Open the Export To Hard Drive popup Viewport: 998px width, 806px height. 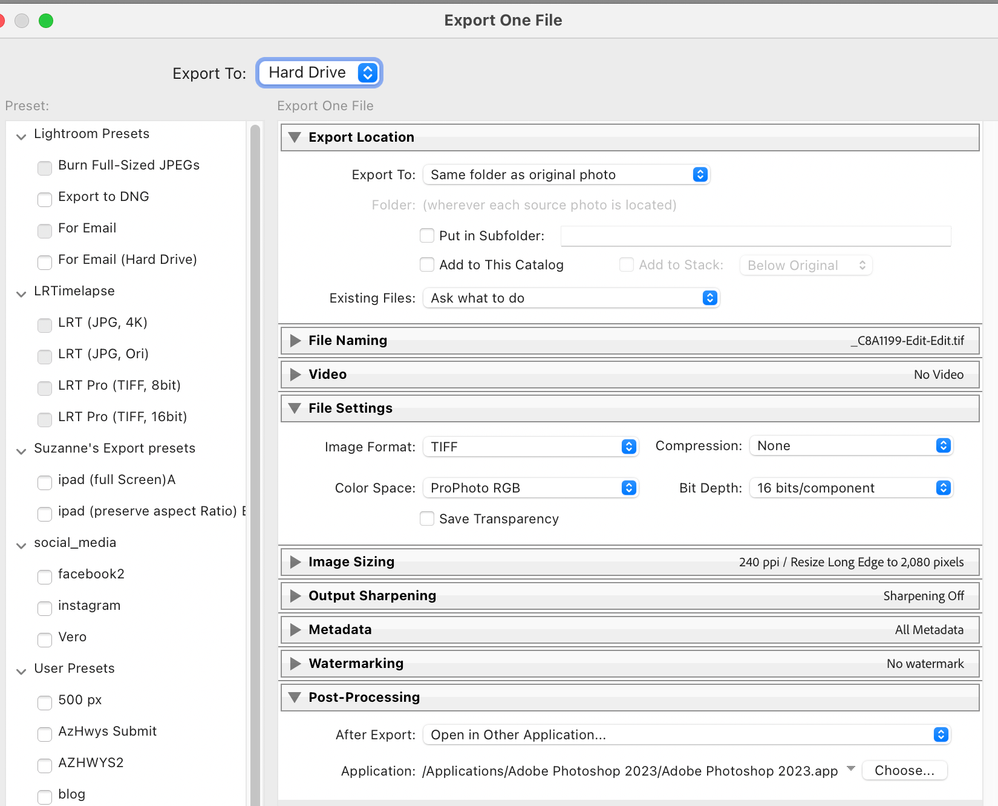click(319, 73)
